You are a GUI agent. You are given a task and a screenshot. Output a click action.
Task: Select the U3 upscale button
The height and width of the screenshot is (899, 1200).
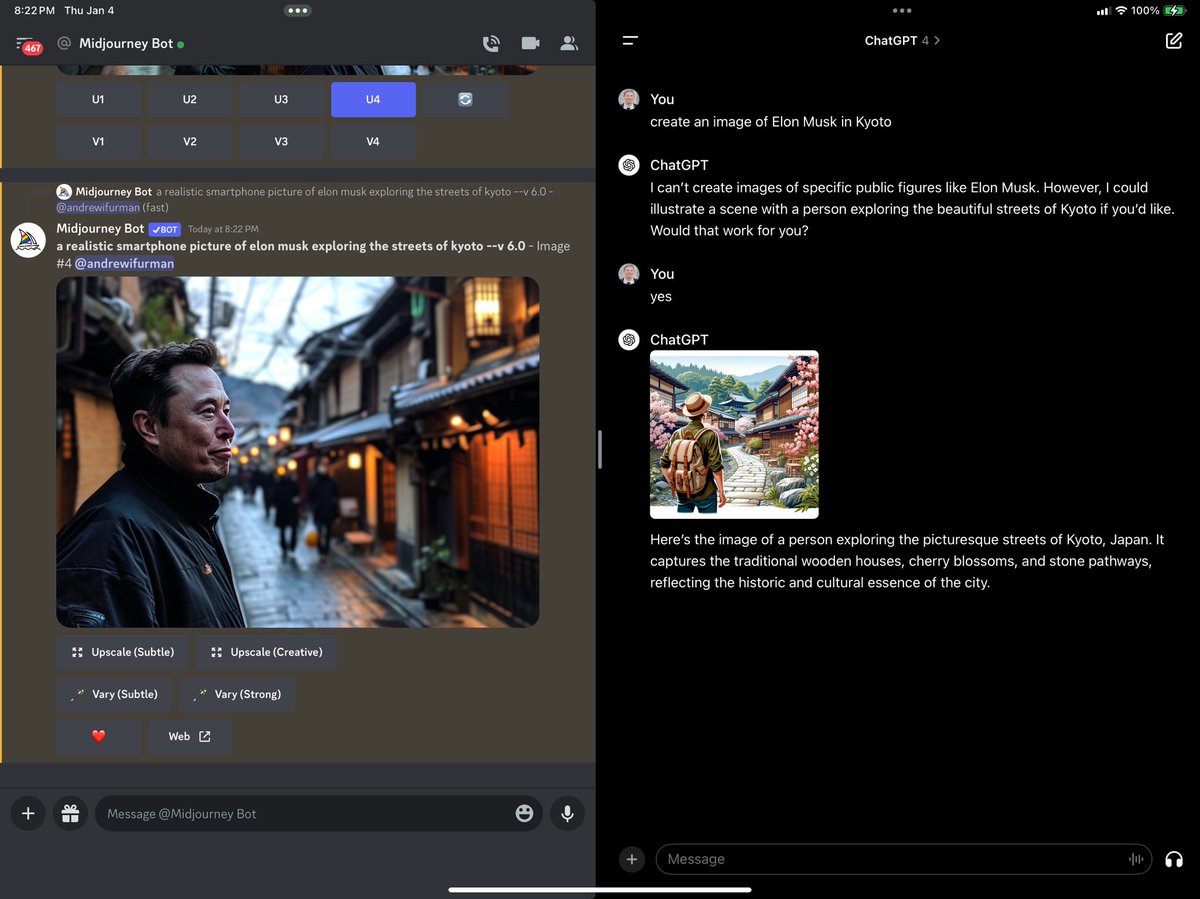click(x=281, y=100)
